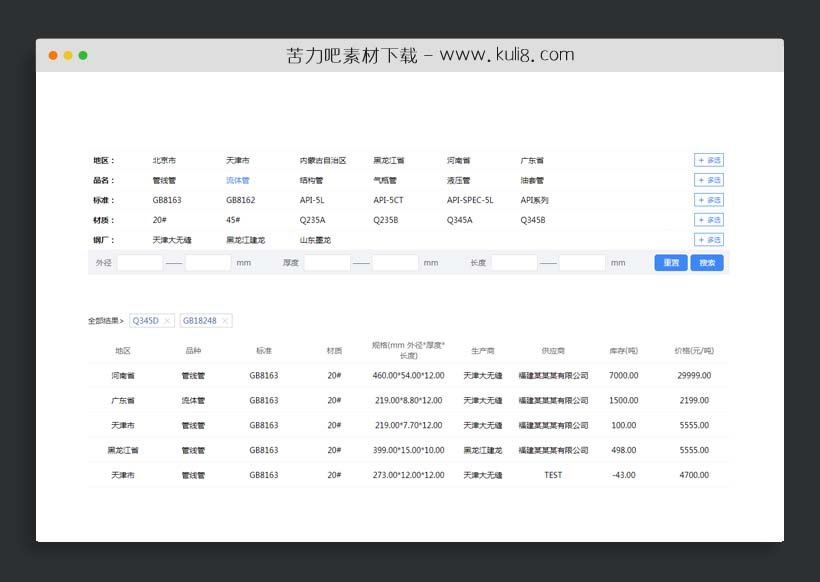Click the red traffic light dot
This screenshot has width=820, height=582.
(x=53, y=56)
